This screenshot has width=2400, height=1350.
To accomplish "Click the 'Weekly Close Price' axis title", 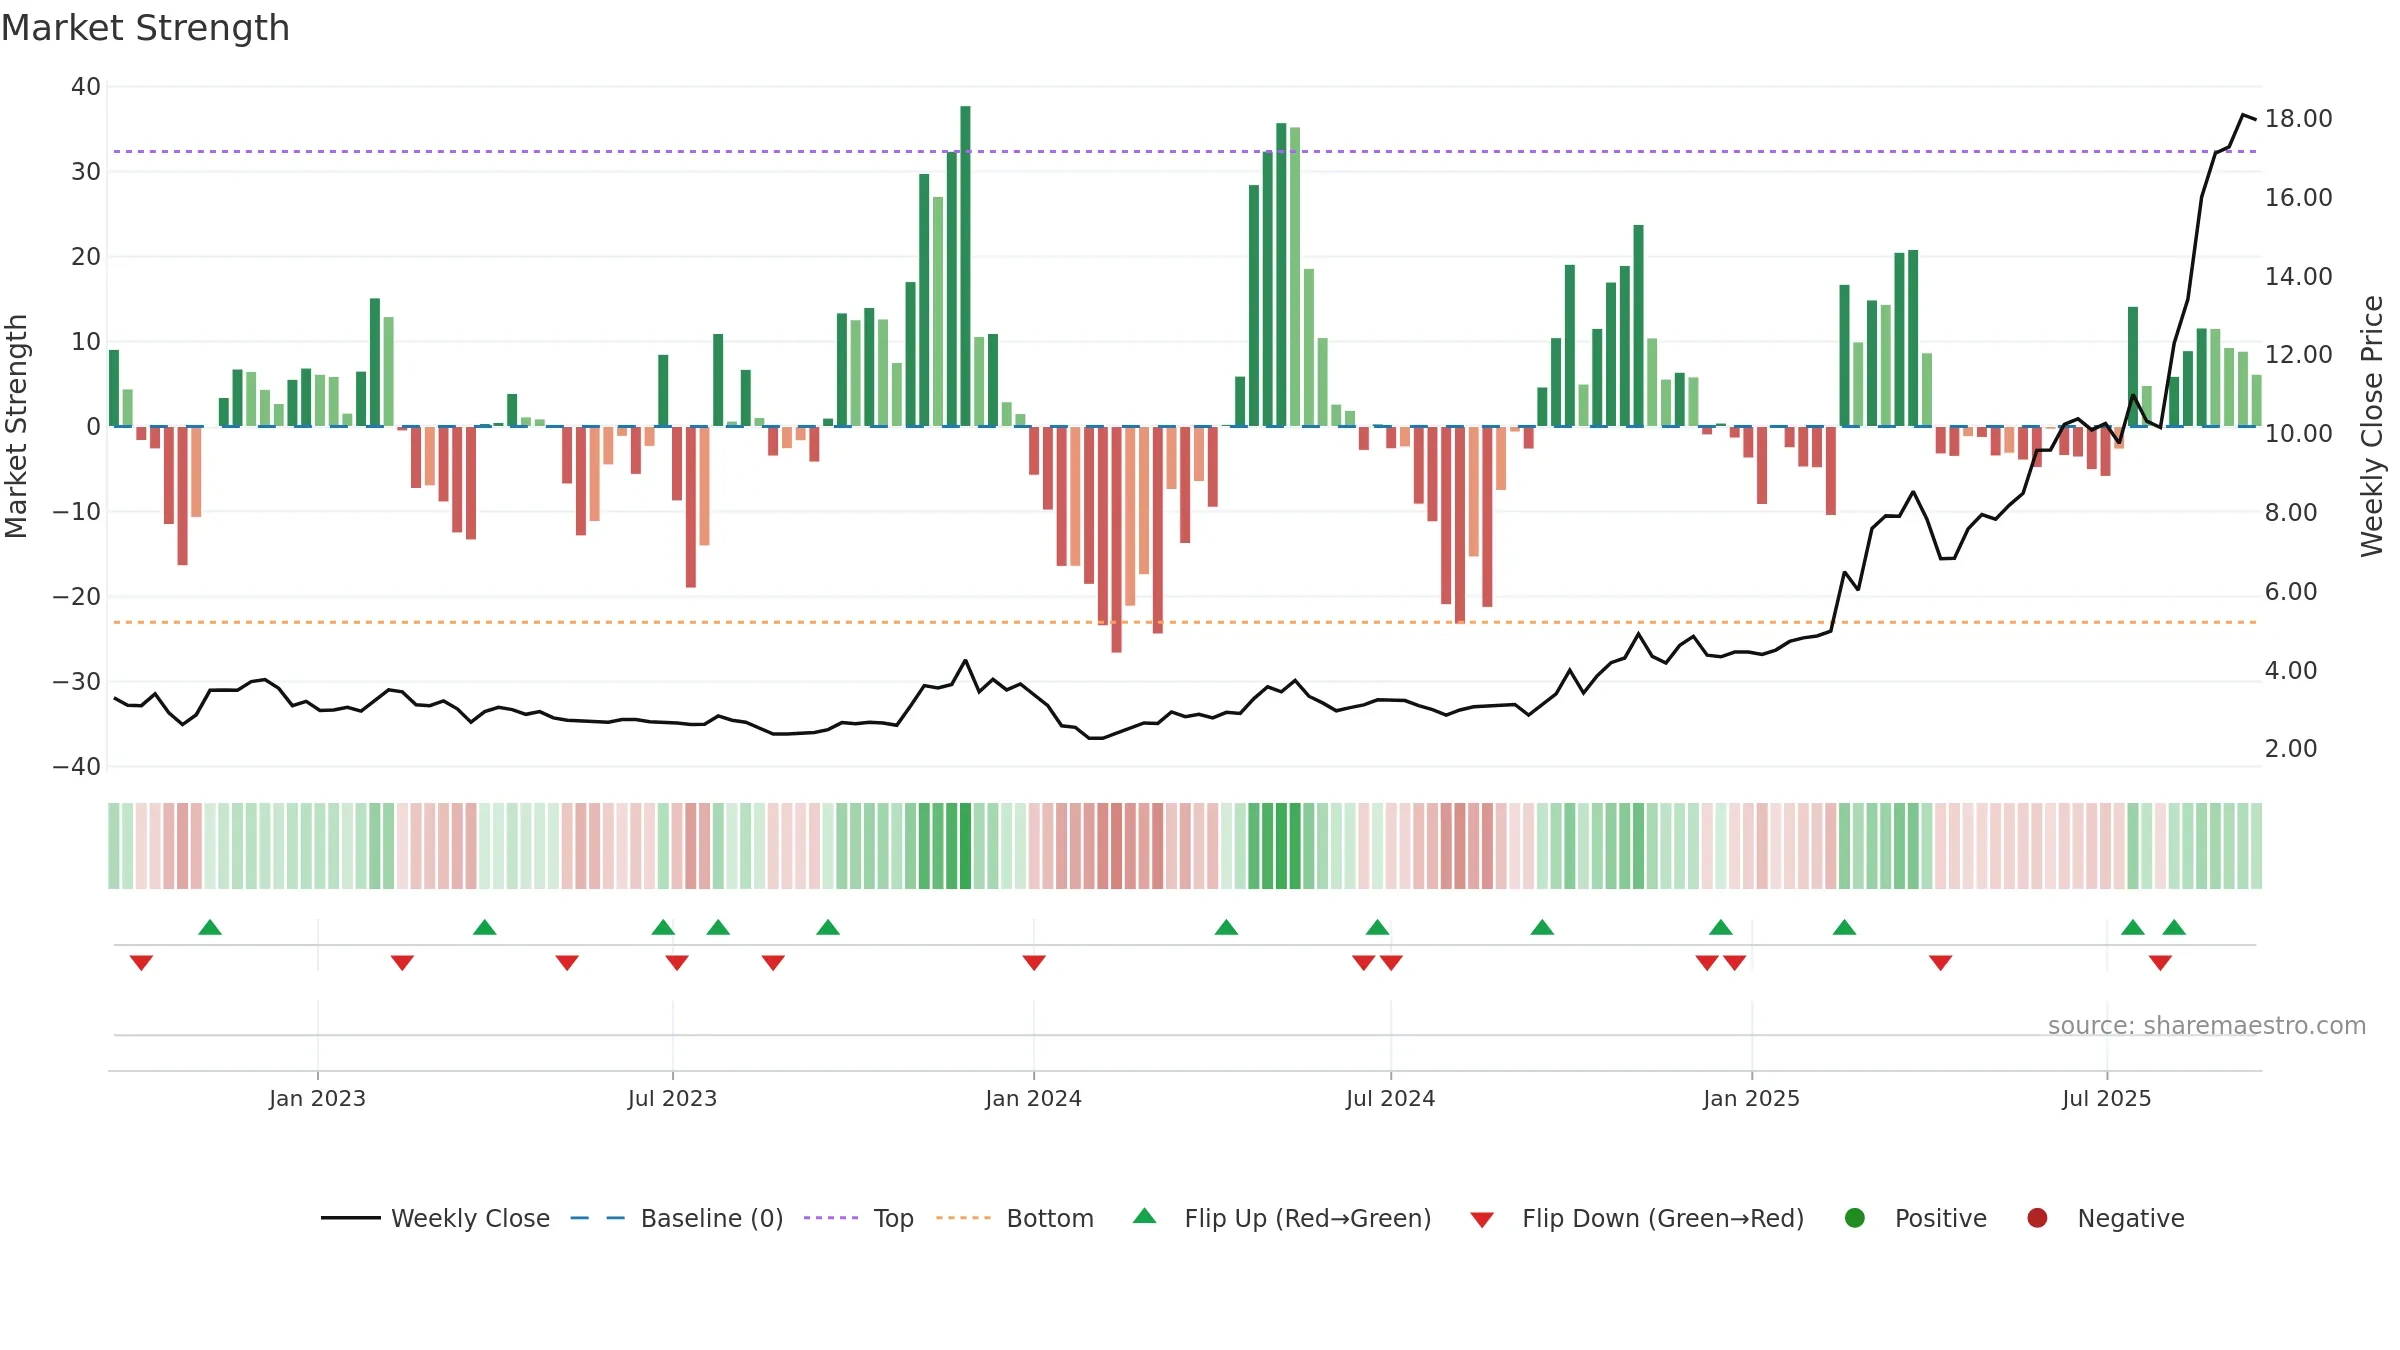I will [2372, 426].
